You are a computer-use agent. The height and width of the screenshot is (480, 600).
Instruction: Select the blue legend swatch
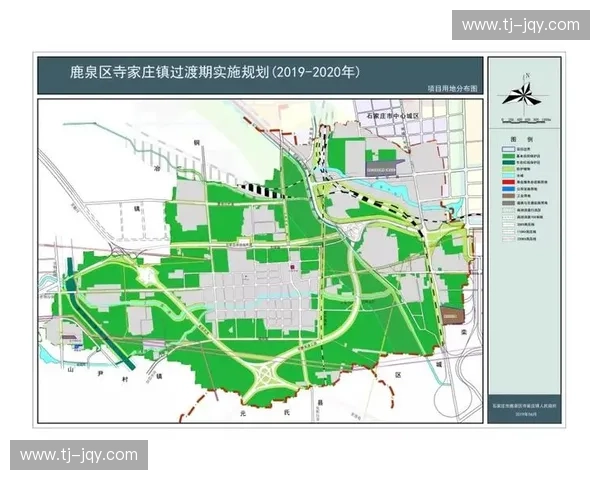point(508,189)
